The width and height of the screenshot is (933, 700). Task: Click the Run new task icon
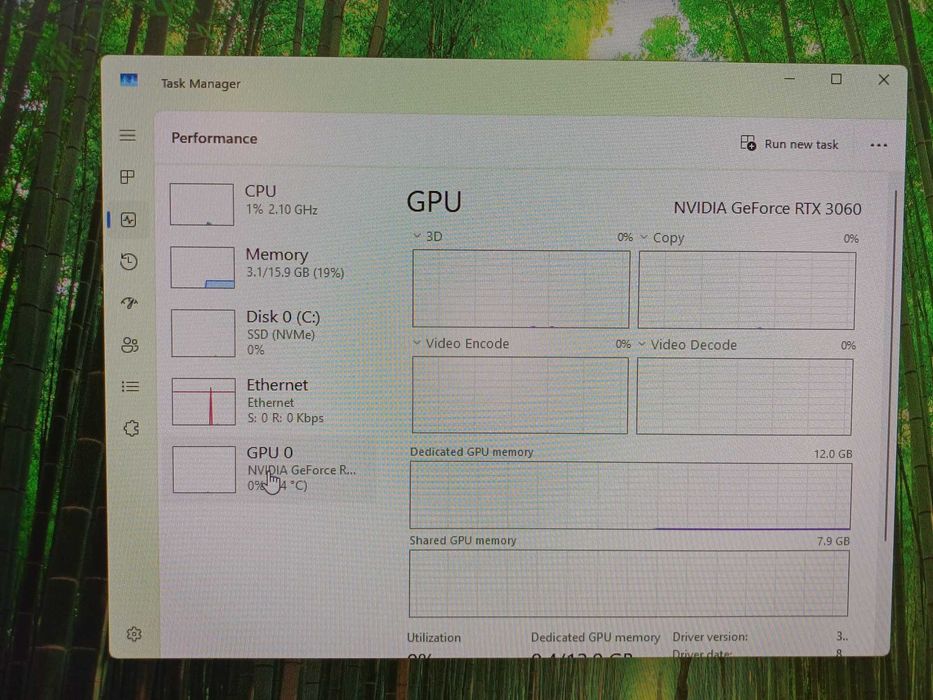tap(748, 143)
